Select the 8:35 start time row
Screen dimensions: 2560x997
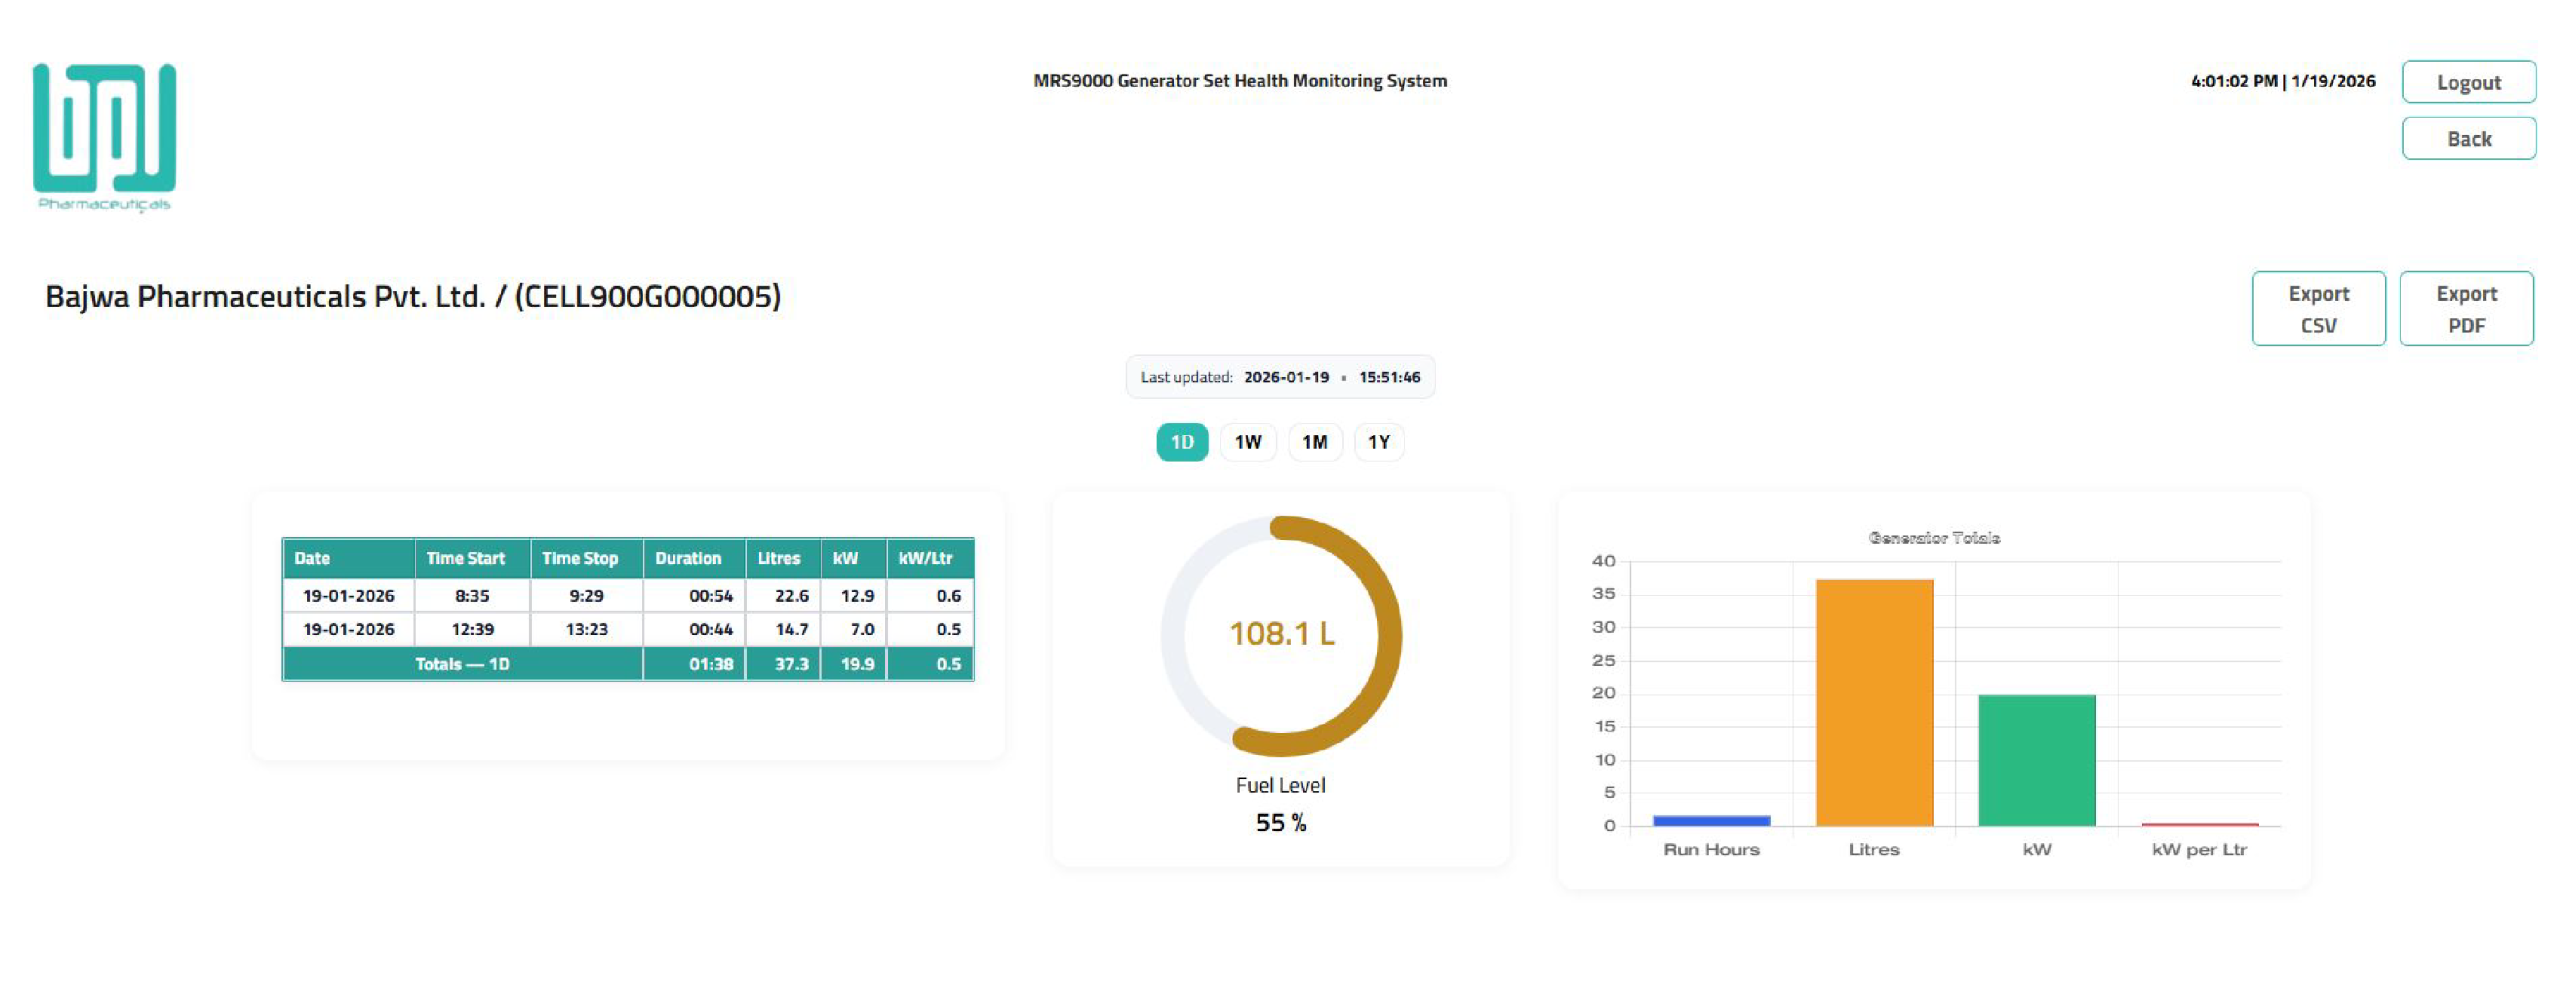471,596
